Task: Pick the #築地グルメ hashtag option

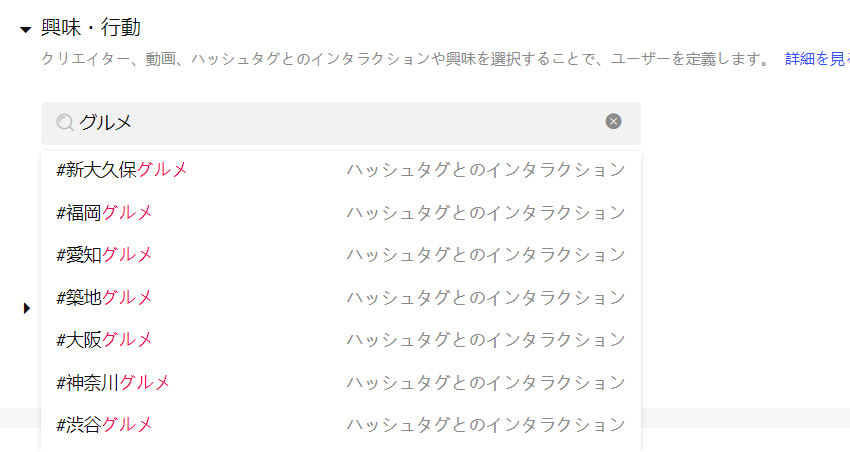Action: 340,297
